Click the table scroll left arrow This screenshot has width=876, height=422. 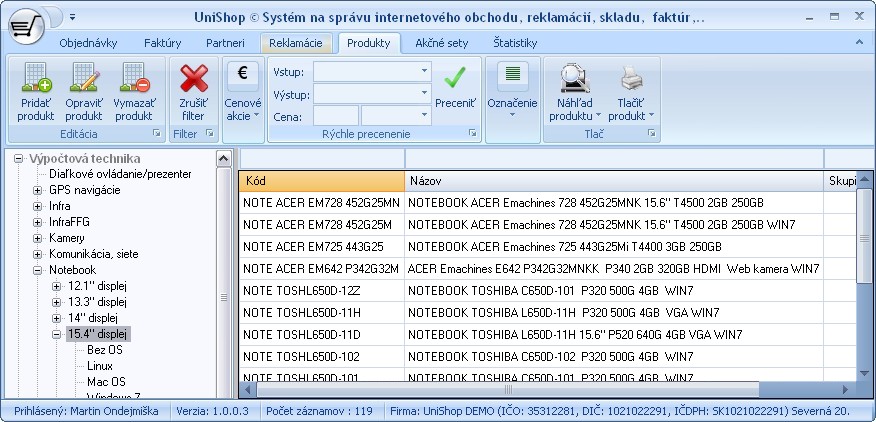pyautogui.click(x=247, y=389)
